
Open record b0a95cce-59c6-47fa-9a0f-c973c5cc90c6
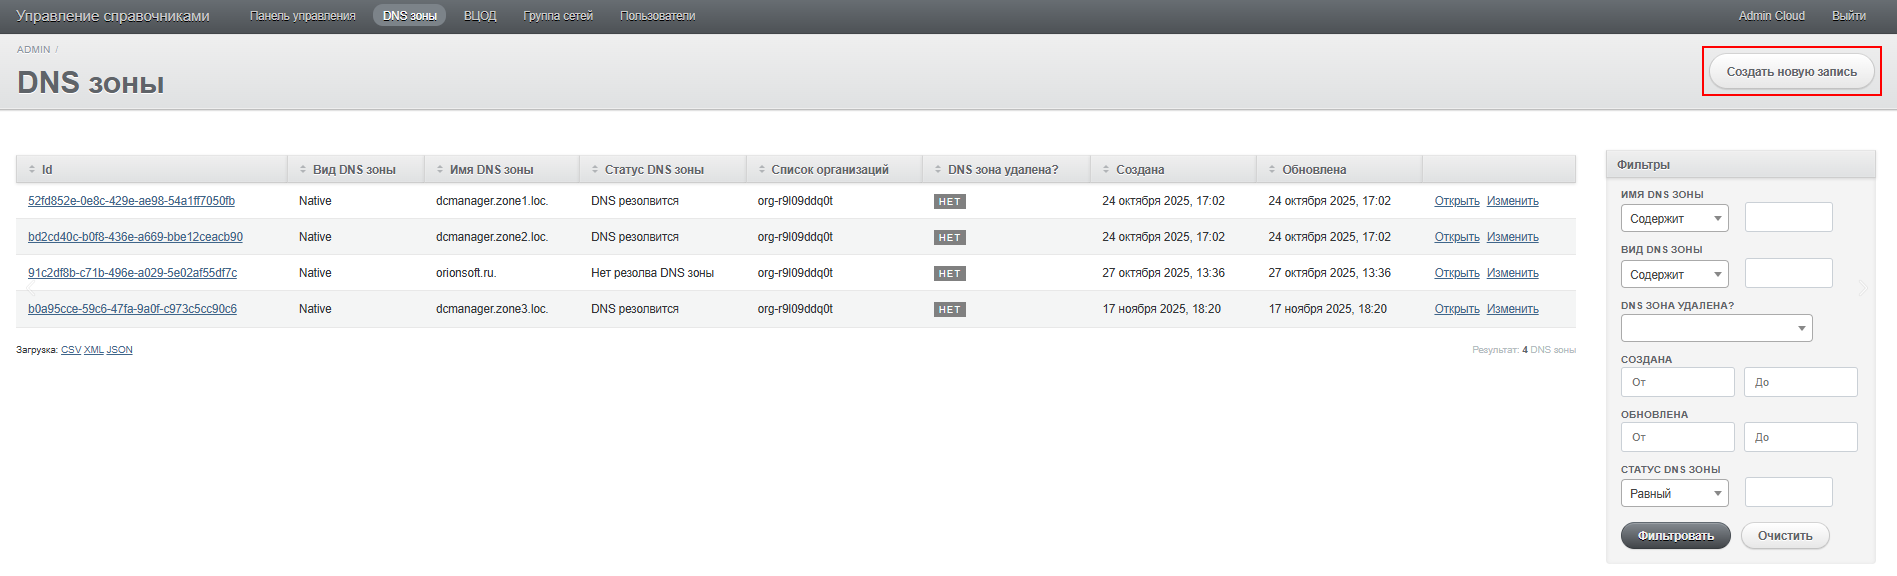[132, 309]
